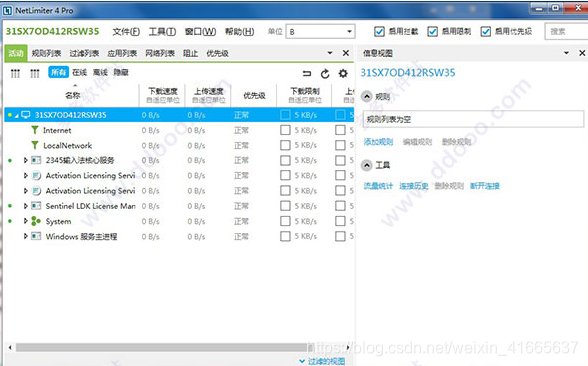Expand the Sentinel LDK License Manager node
The height and width of the screenshot is (366, 588).
click(x=26, y=206)
